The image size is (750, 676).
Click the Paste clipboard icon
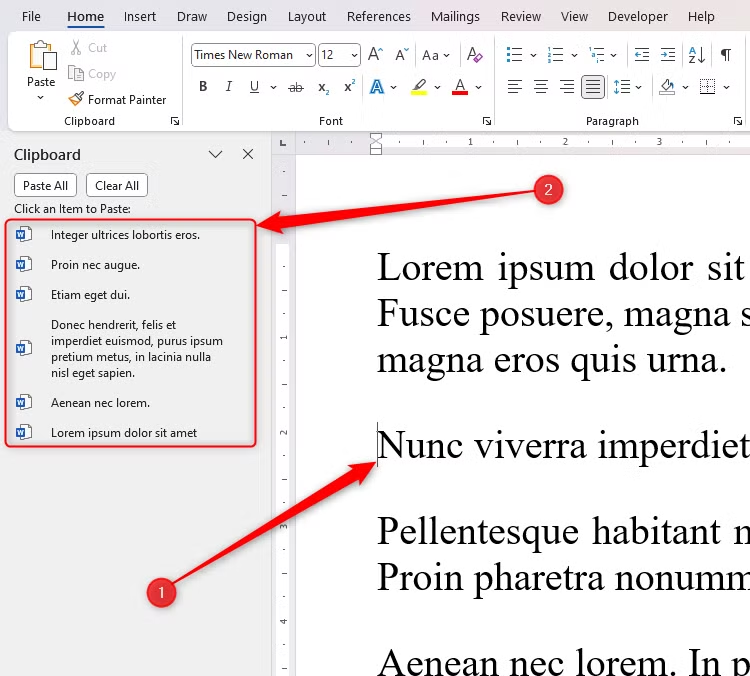pyautogui.click(x=43, y=55)
